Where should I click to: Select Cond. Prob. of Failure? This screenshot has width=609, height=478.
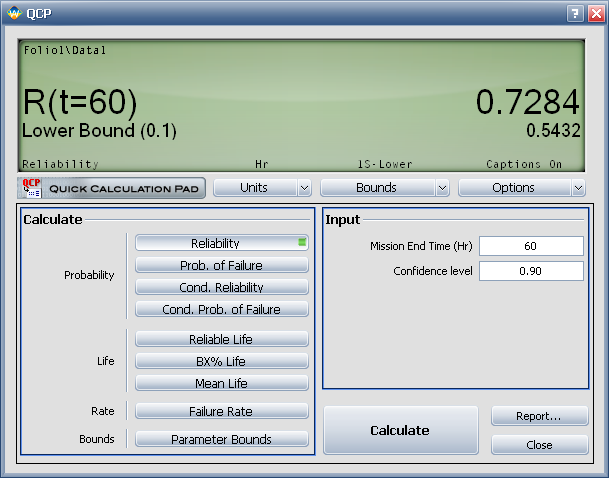(221, 309)
